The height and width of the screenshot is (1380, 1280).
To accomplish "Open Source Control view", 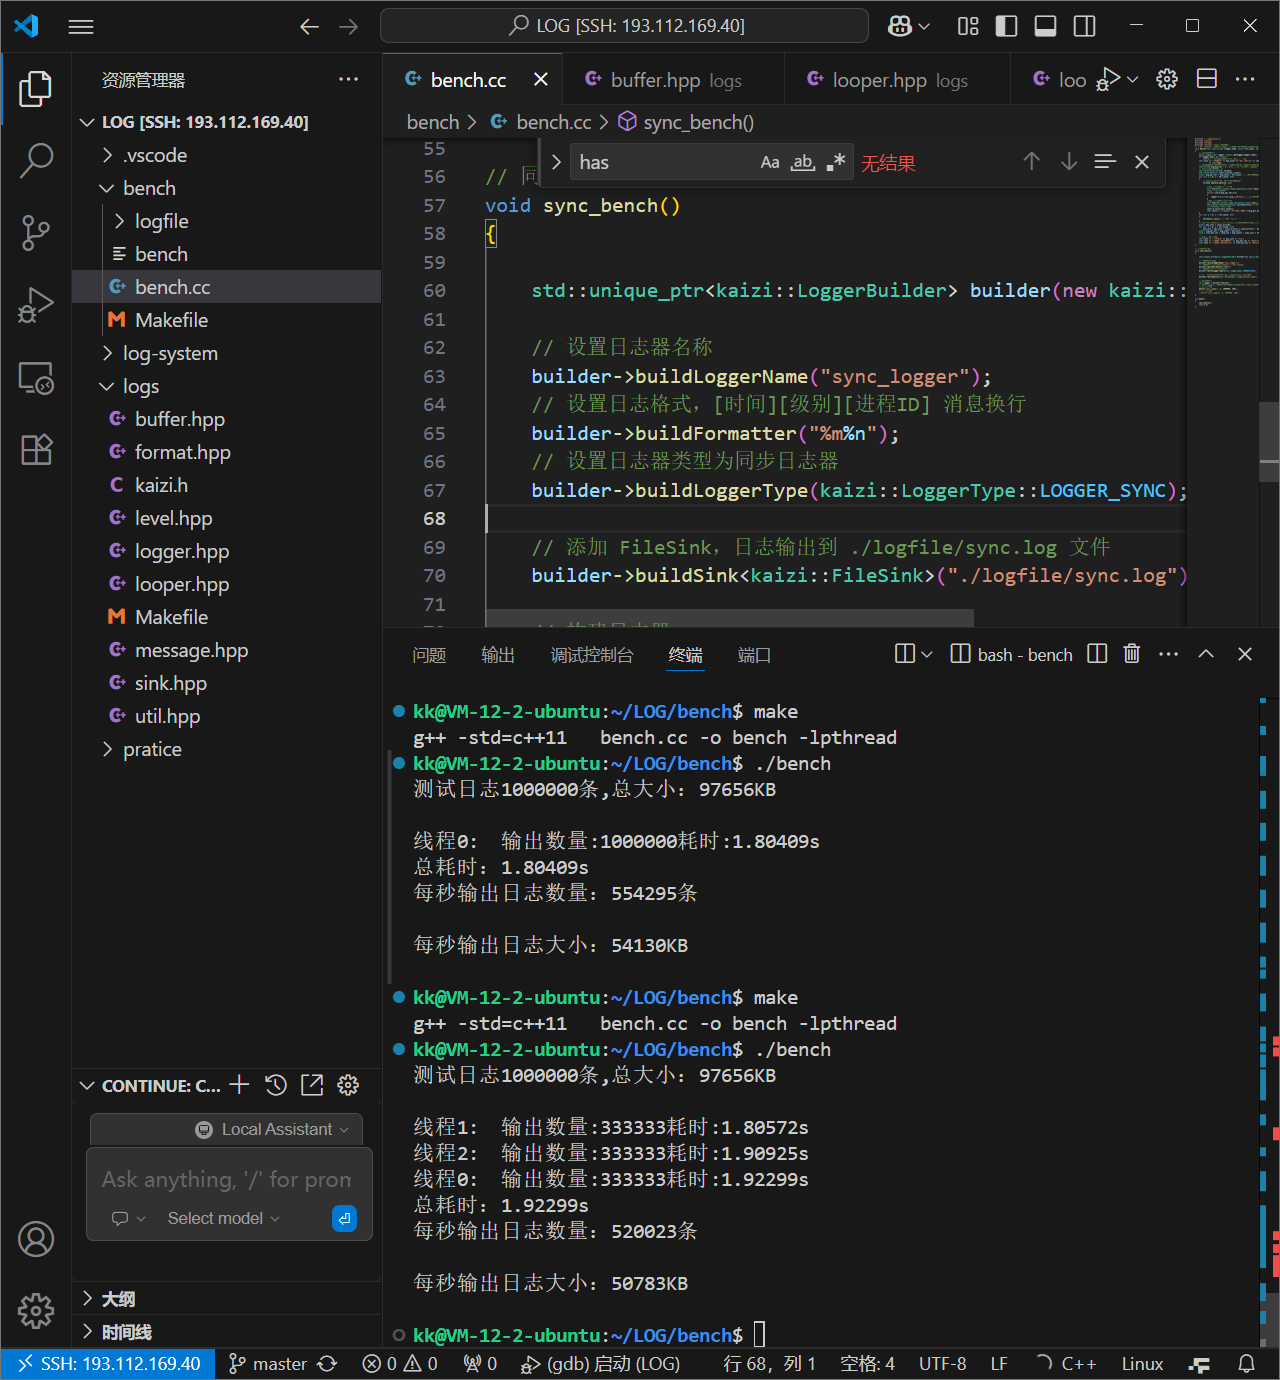I will [x=36, y=233].
